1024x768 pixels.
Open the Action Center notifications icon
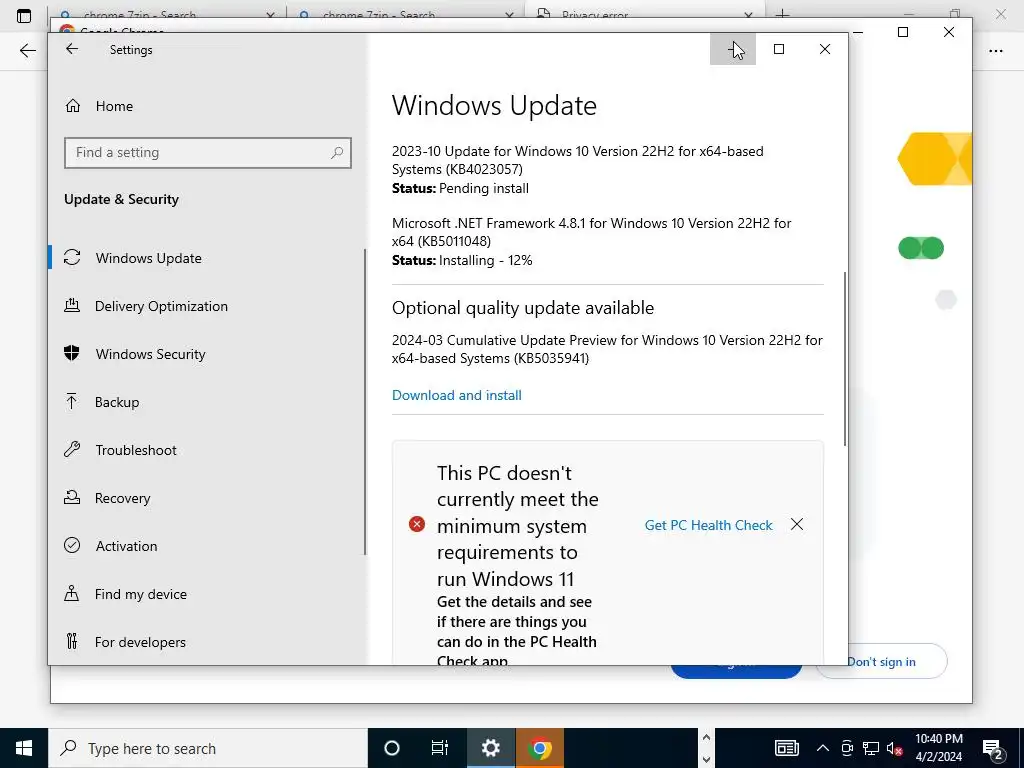point(993,748)
